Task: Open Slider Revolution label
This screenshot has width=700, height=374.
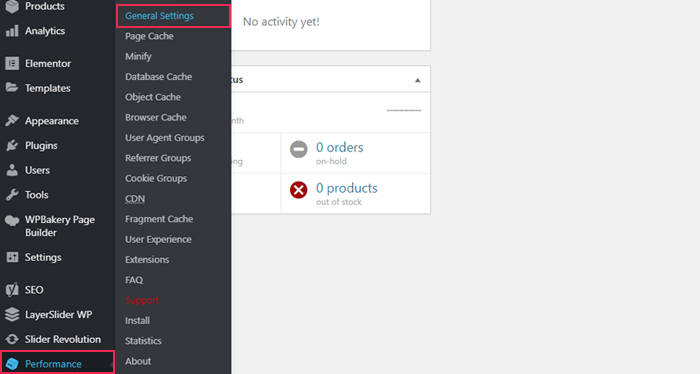Action: point(62,339)
